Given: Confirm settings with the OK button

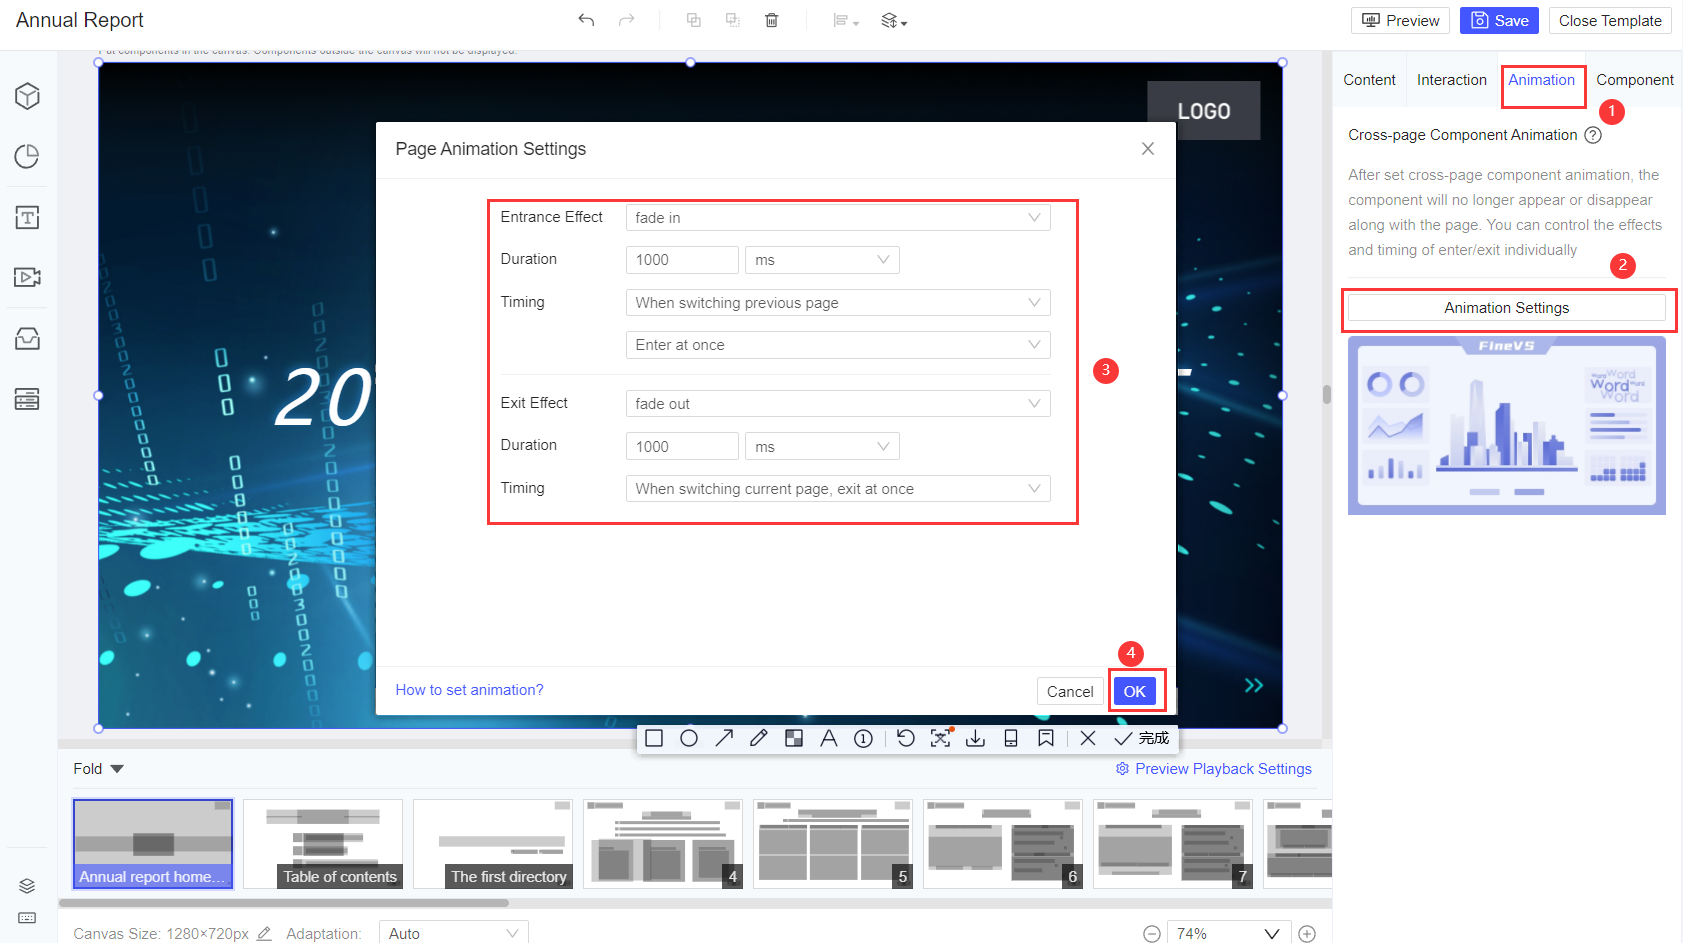Looking at the screenshot, I should (x=1135, y=690).
